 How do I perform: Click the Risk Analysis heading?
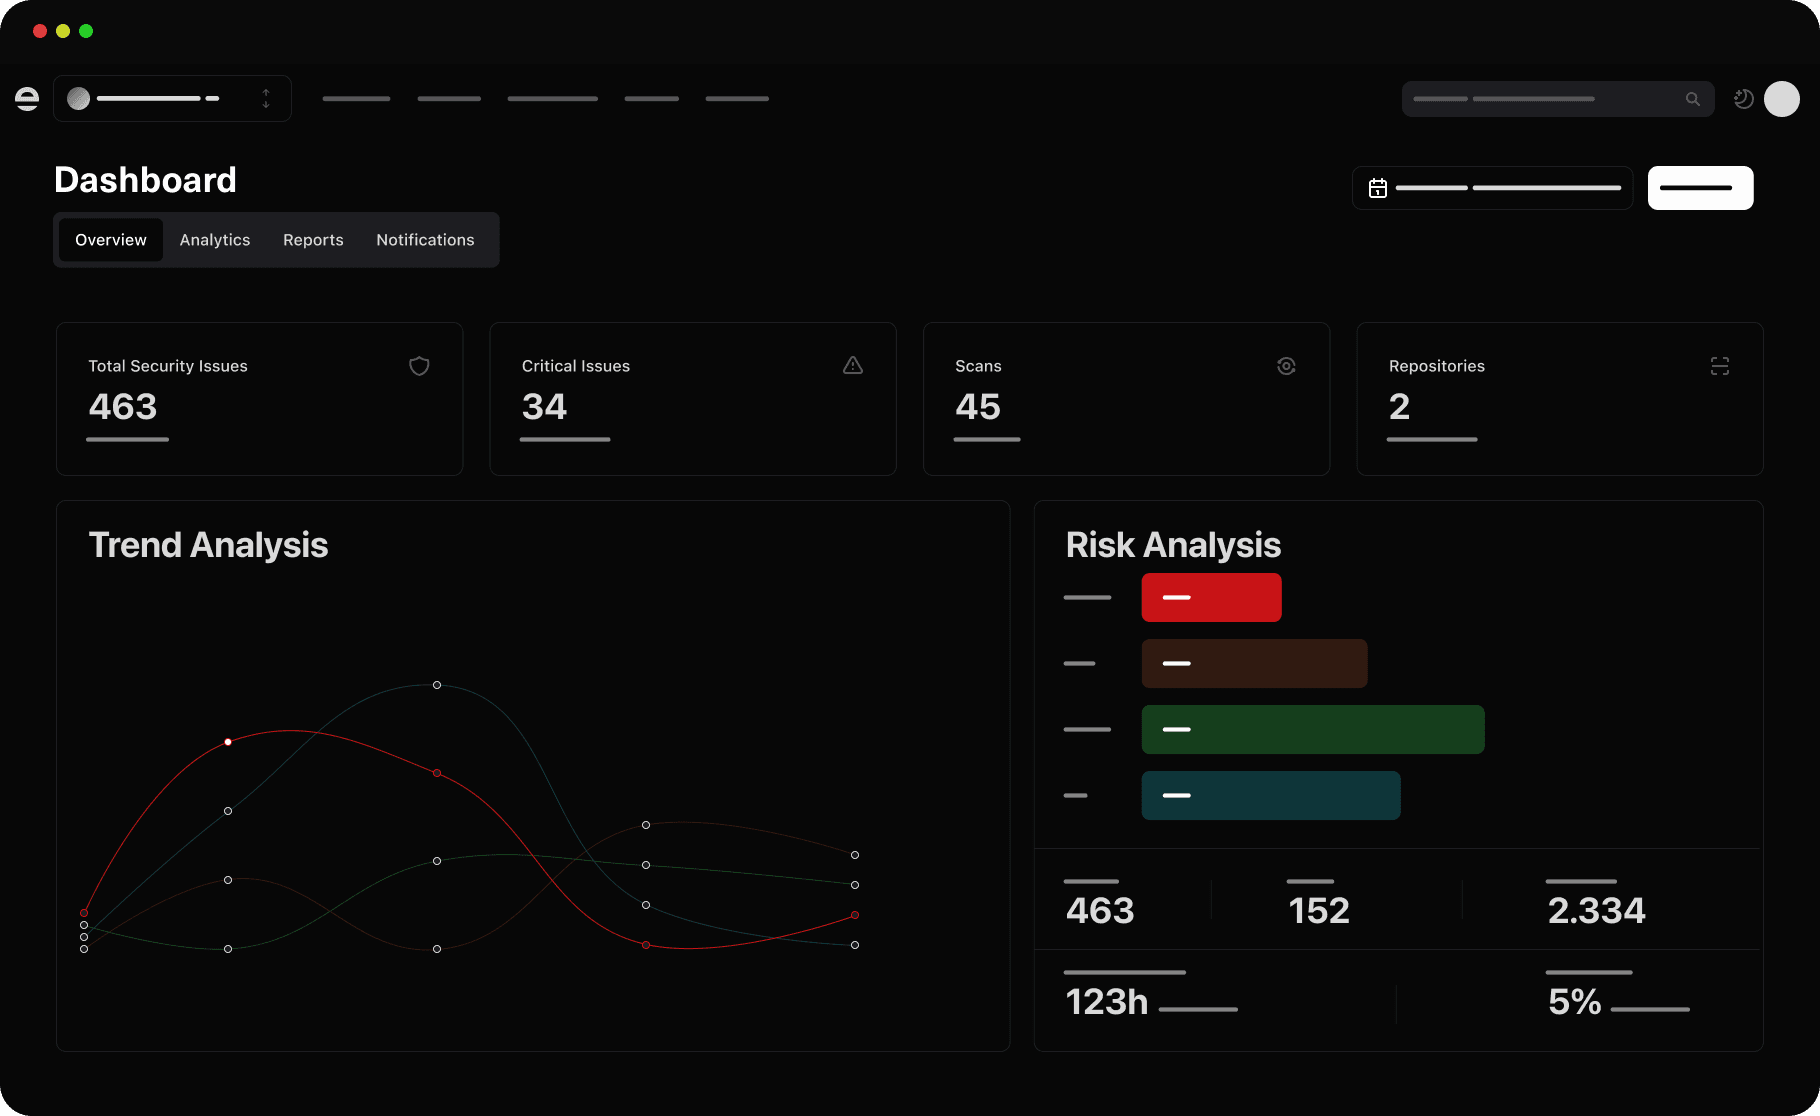(x=1173, y=545)
